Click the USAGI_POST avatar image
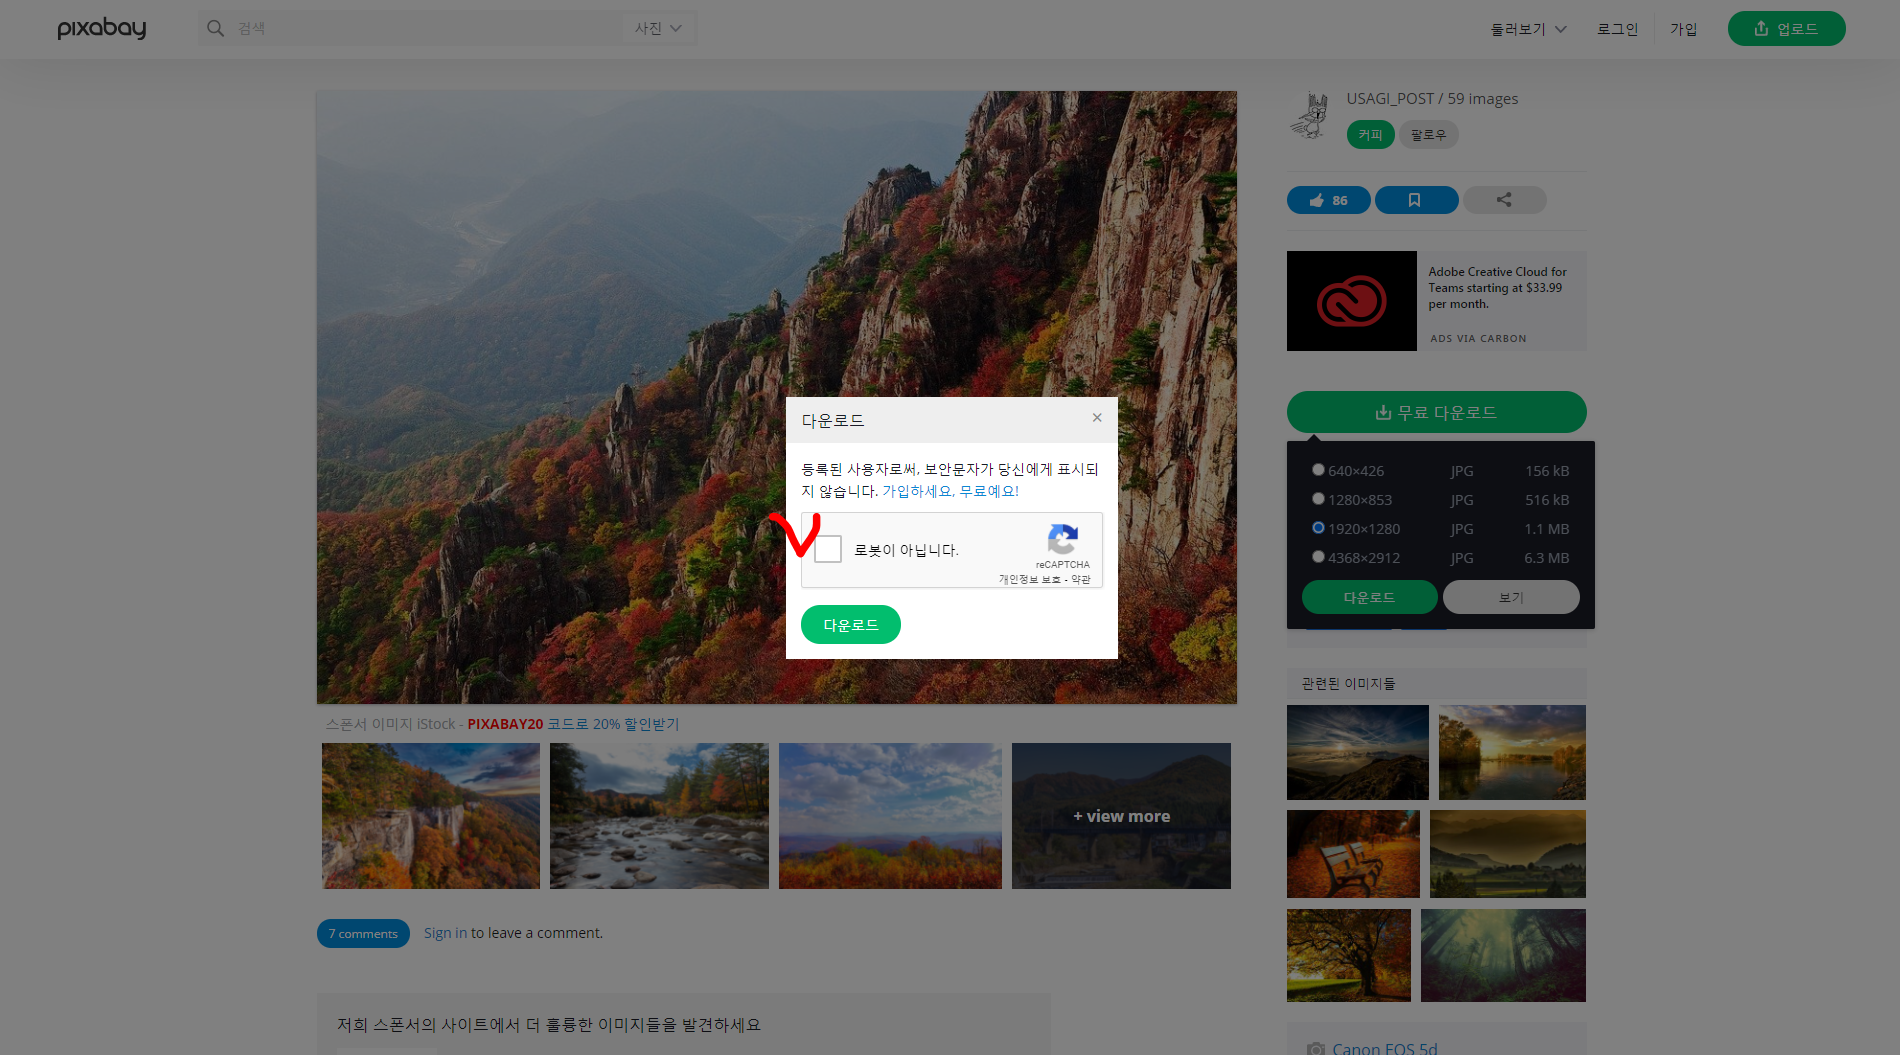Viewport: 1900px width, 1055px height. (1309, 115)
